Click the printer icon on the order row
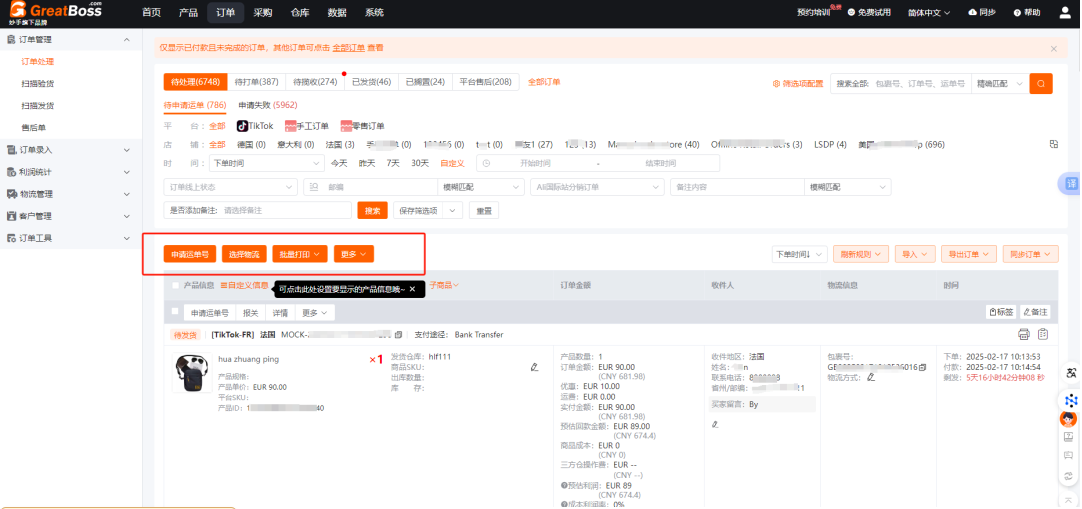Viewport: 1082px width, 509px height. [x=1023, y=334]
